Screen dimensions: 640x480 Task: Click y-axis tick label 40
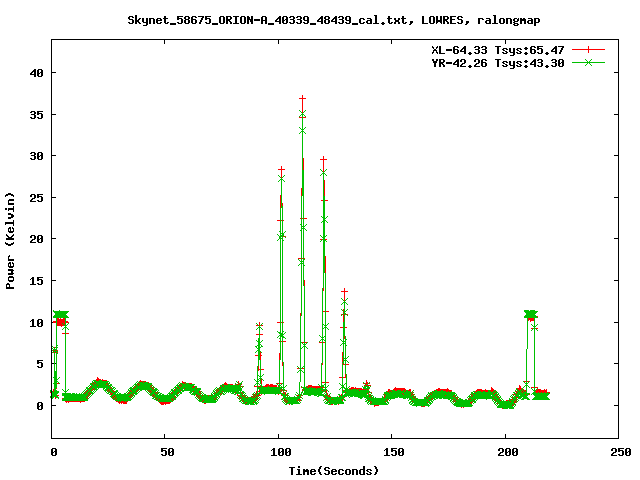36,73
